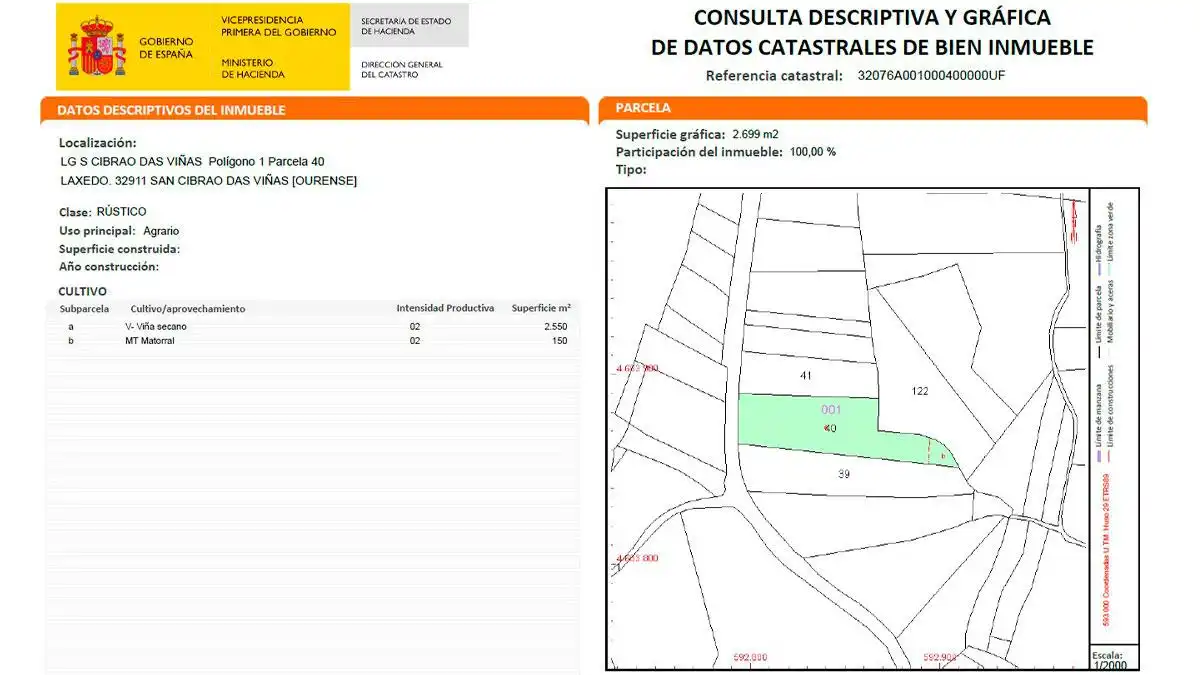Click the 'Año construcción:' label
Image resolution: width=1200 pixels, height=675 pixels.
click(109, 267)
